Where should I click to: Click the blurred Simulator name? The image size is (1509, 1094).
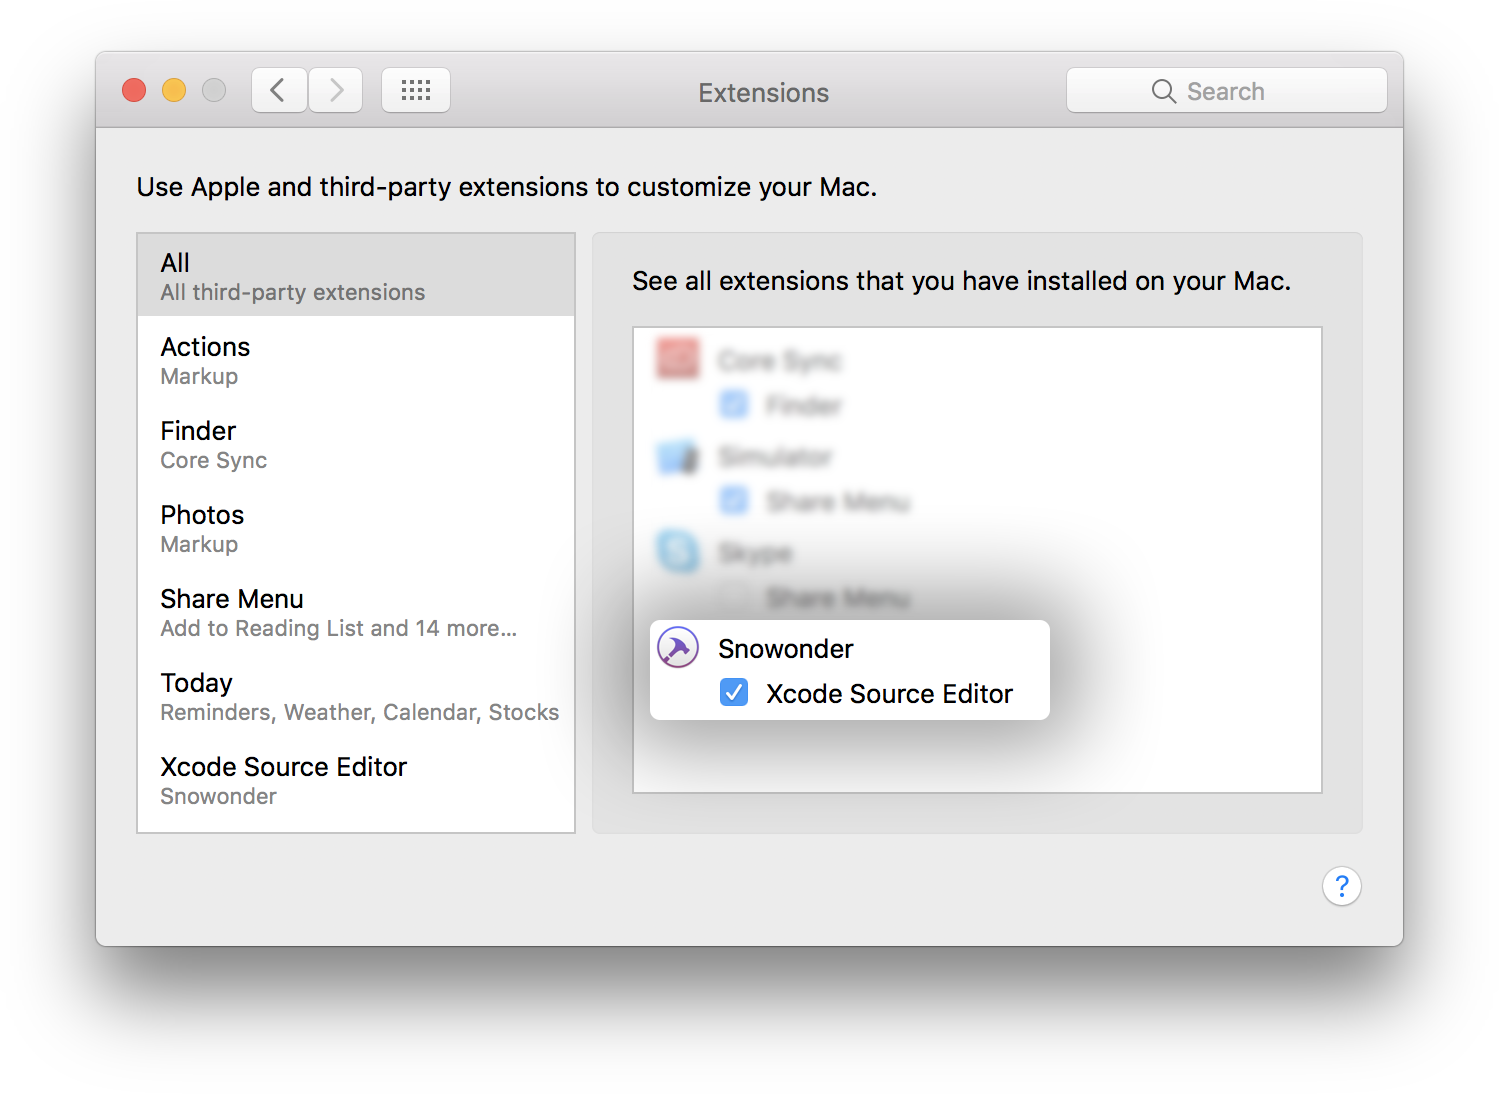point(775,457)
